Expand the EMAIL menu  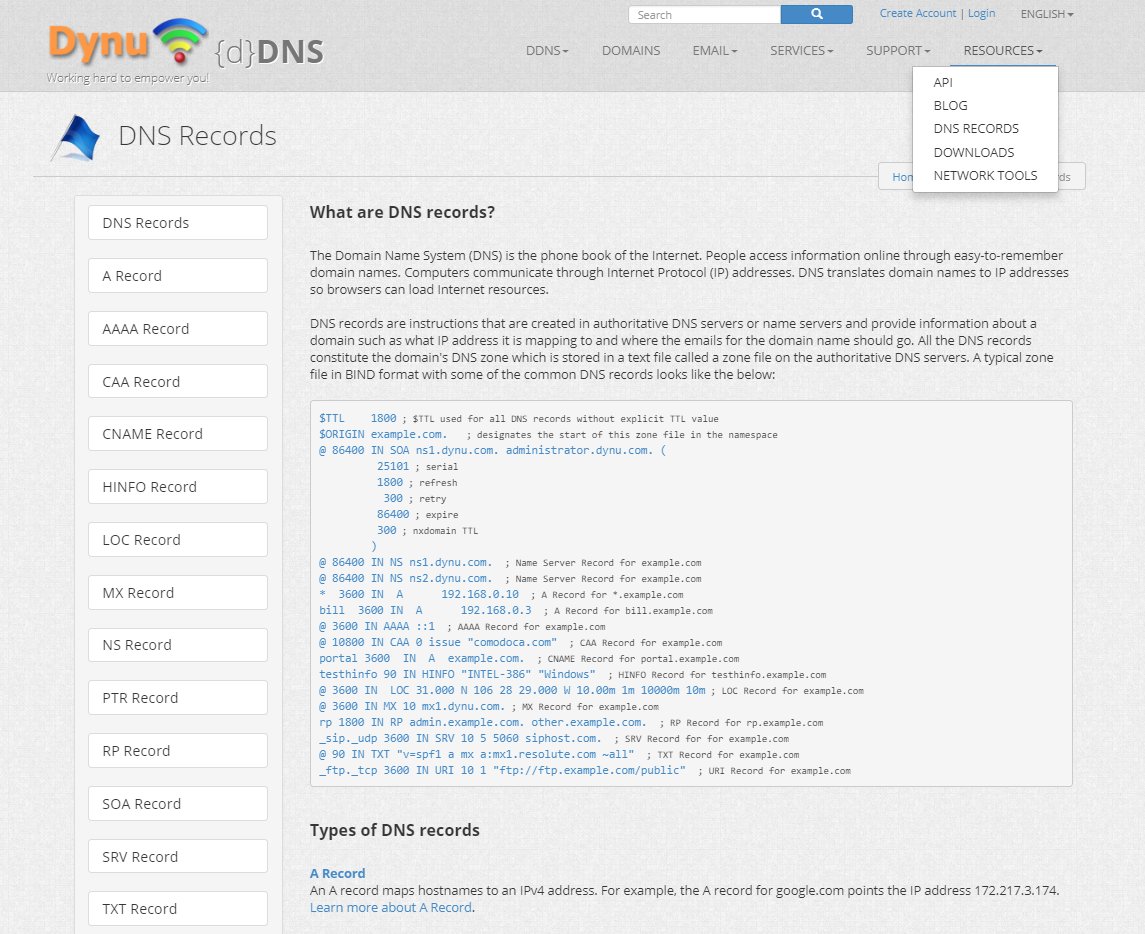(x=715, y=50)
